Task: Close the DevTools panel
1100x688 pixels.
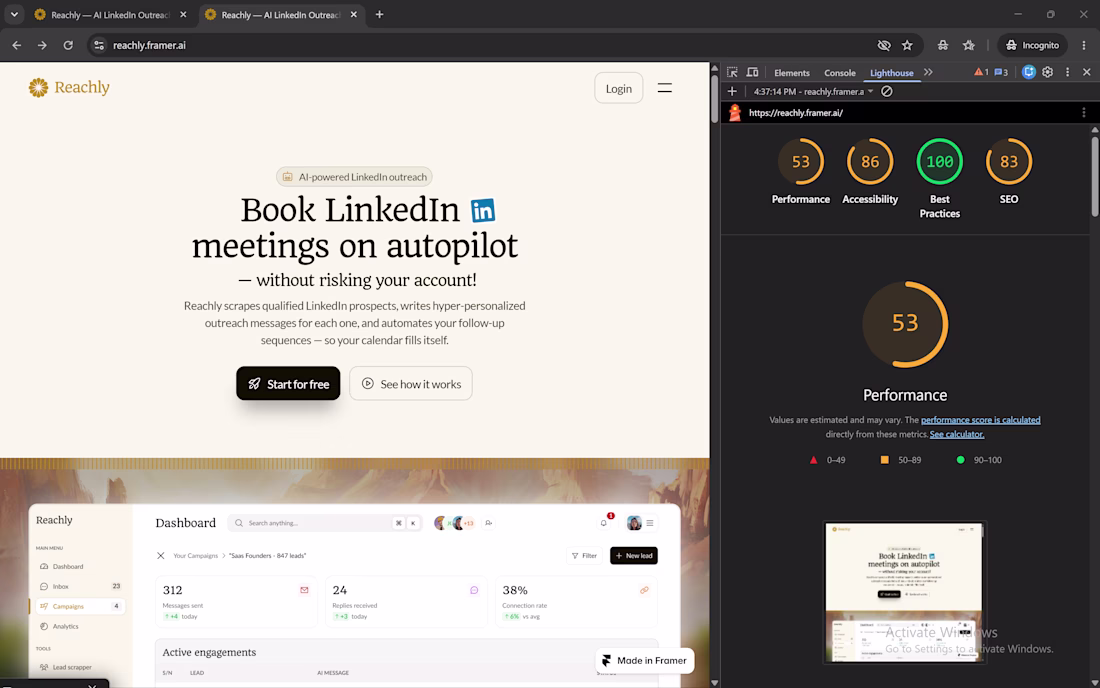Action: click(1087, 72)
